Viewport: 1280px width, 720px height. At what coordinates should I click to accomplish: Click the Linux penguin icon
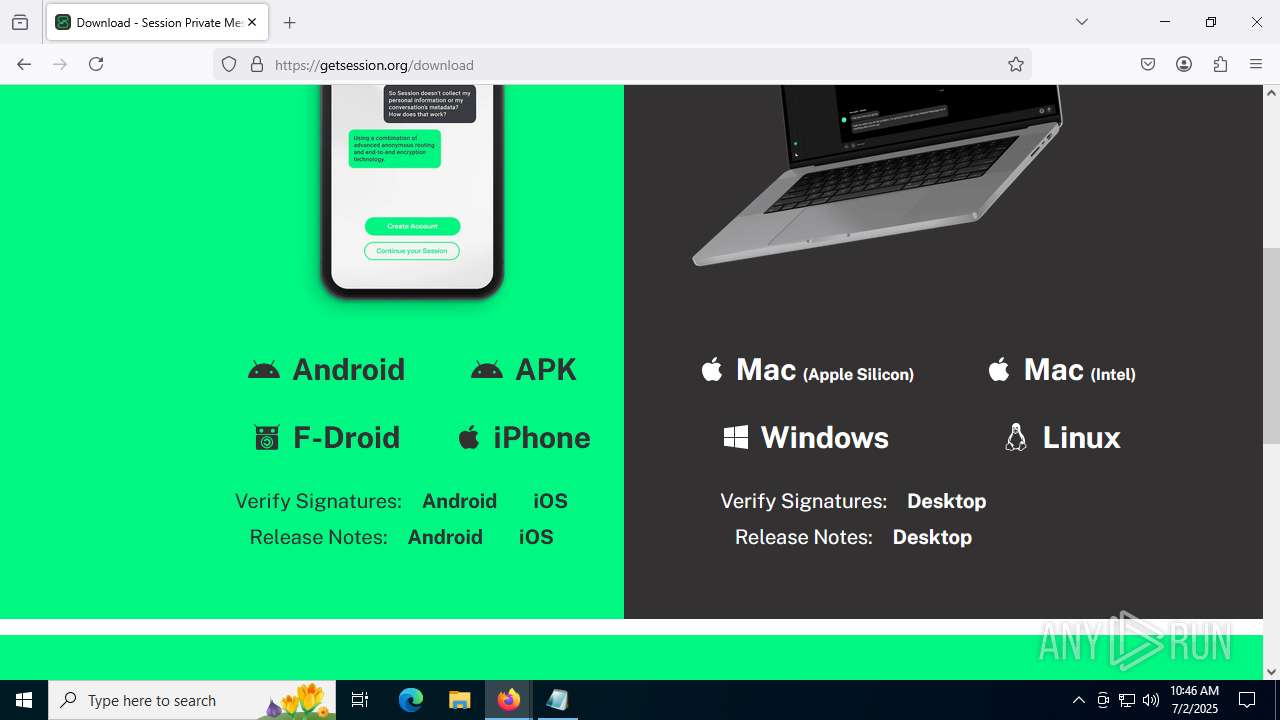(1016, 437)
